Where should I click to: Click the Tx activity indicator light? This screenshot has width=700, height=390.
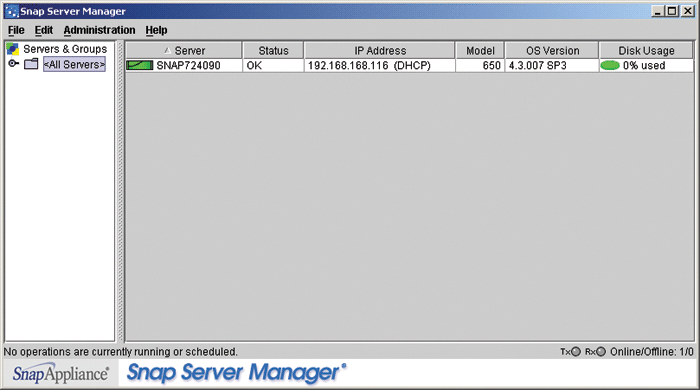point(576,352)
